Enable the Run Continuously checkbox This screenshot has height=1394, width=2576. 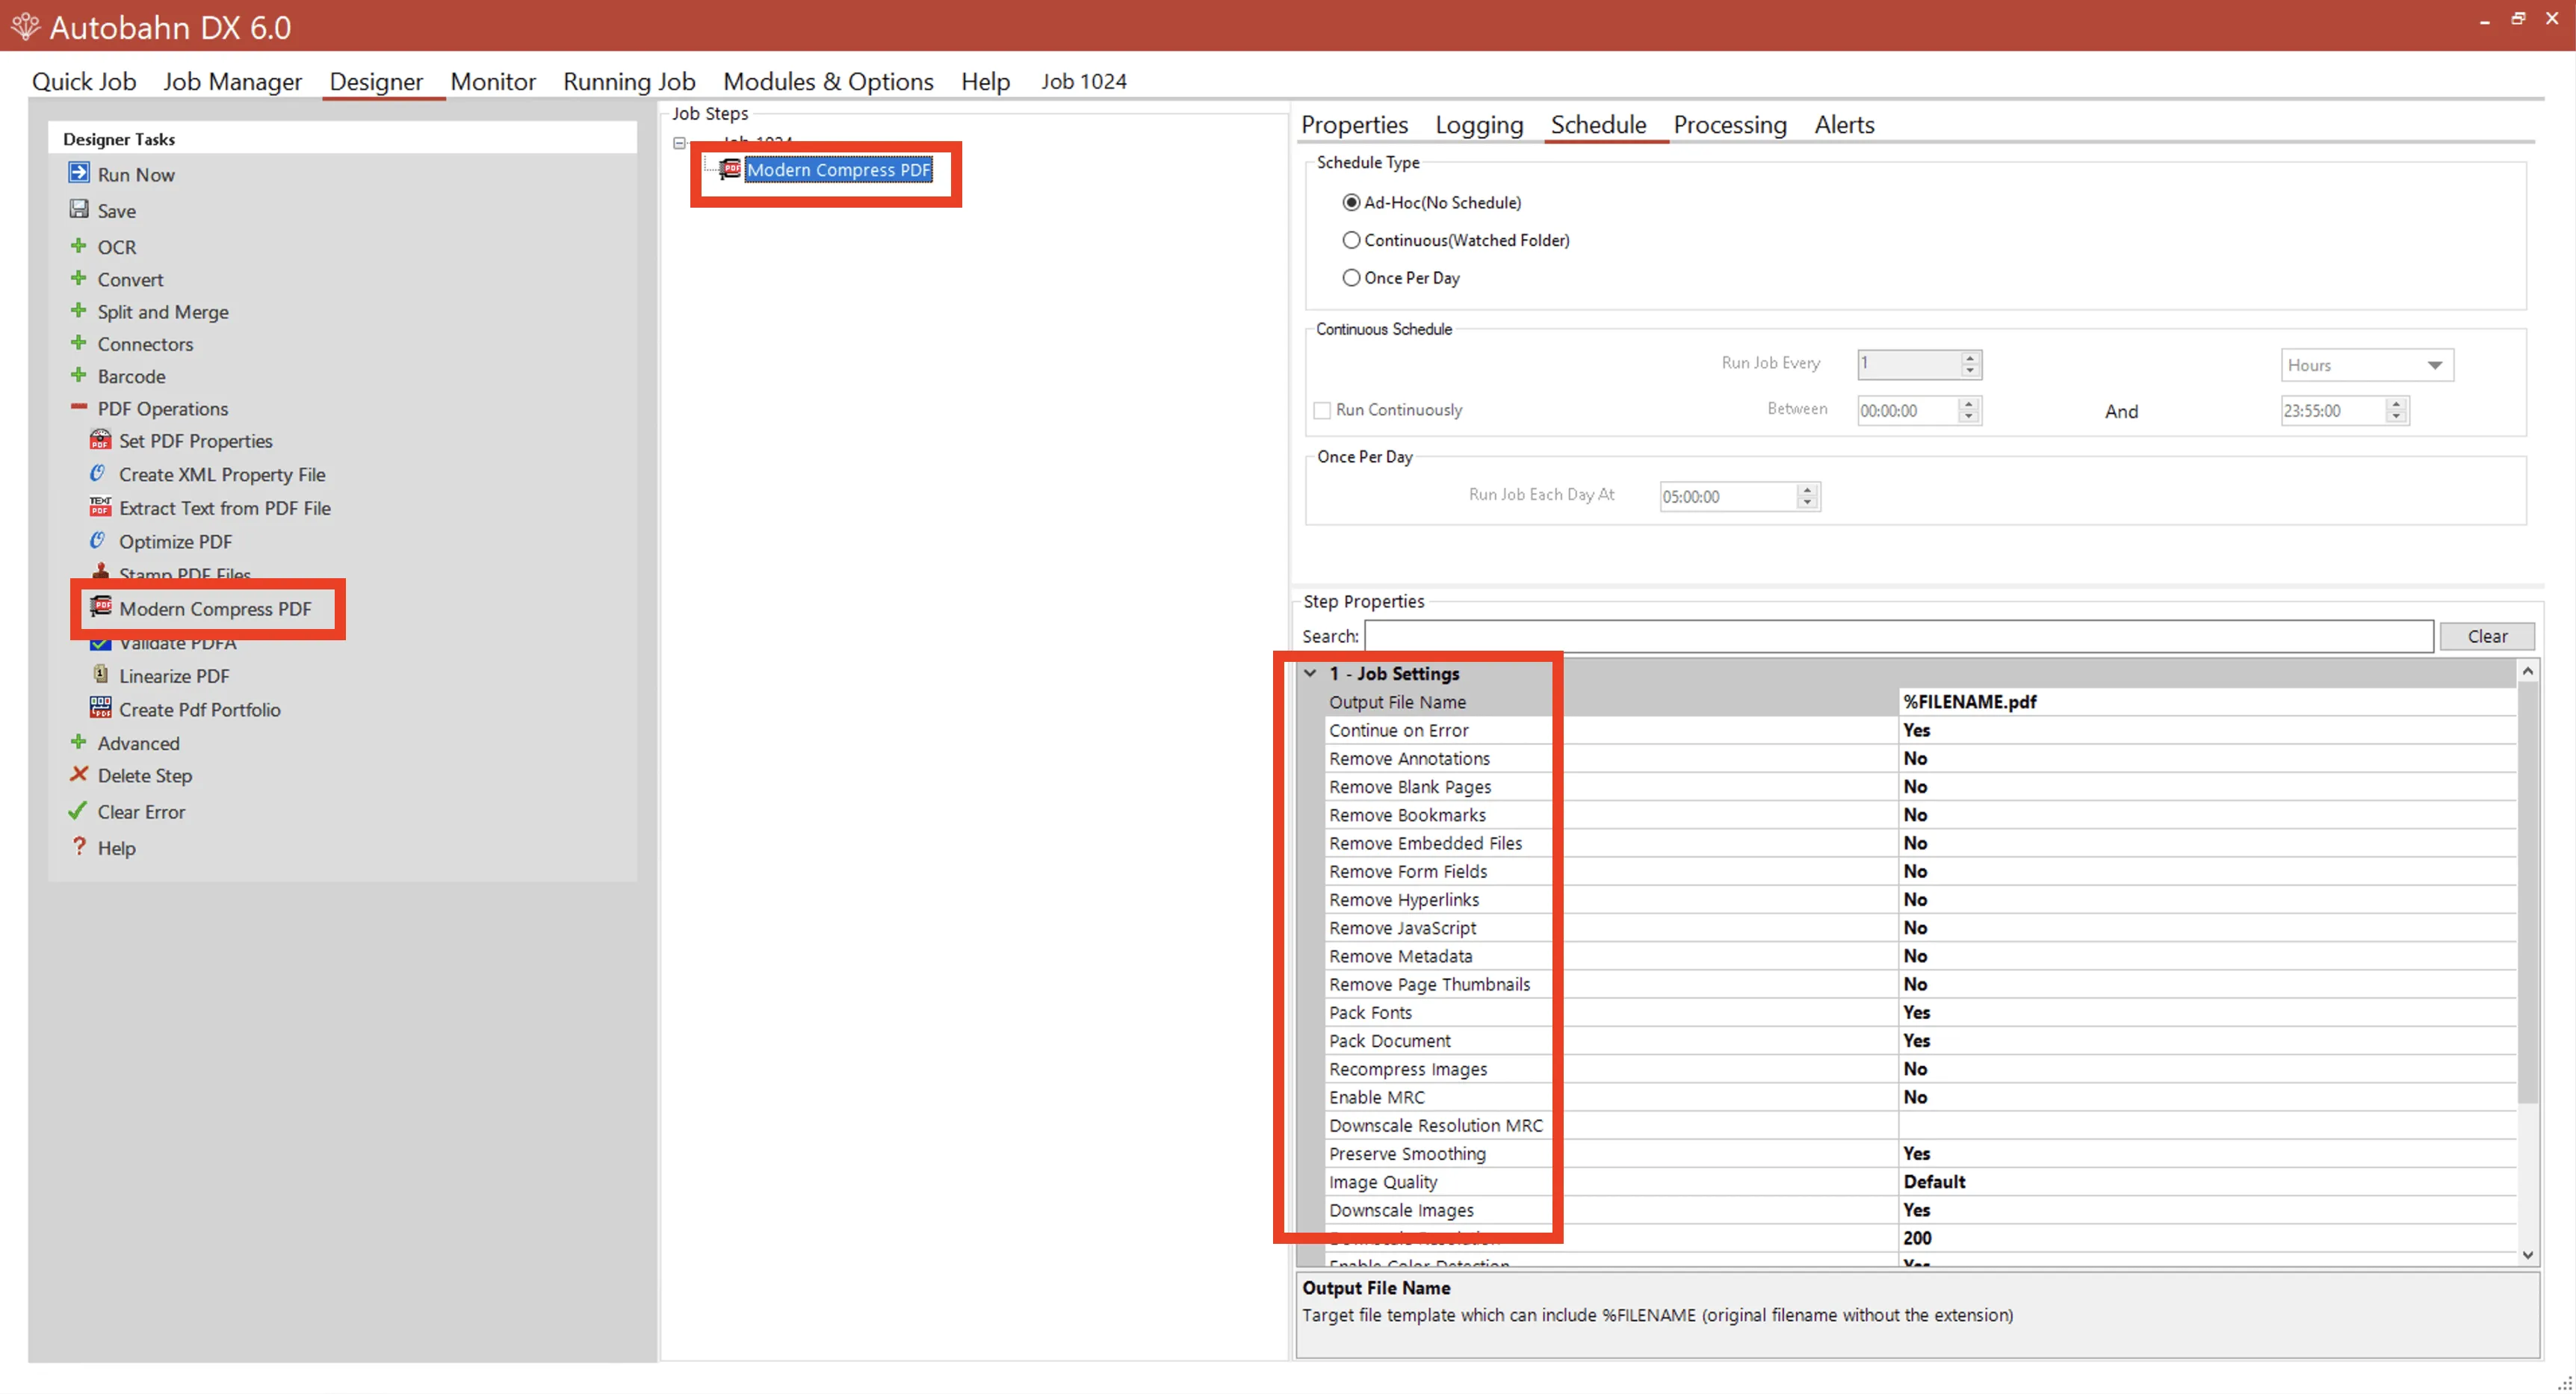[1322, 410]
